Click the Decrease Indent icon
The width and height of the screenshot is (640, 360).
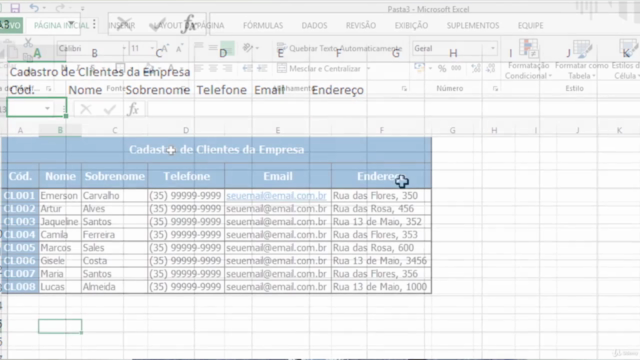click(x=247, y=69)
